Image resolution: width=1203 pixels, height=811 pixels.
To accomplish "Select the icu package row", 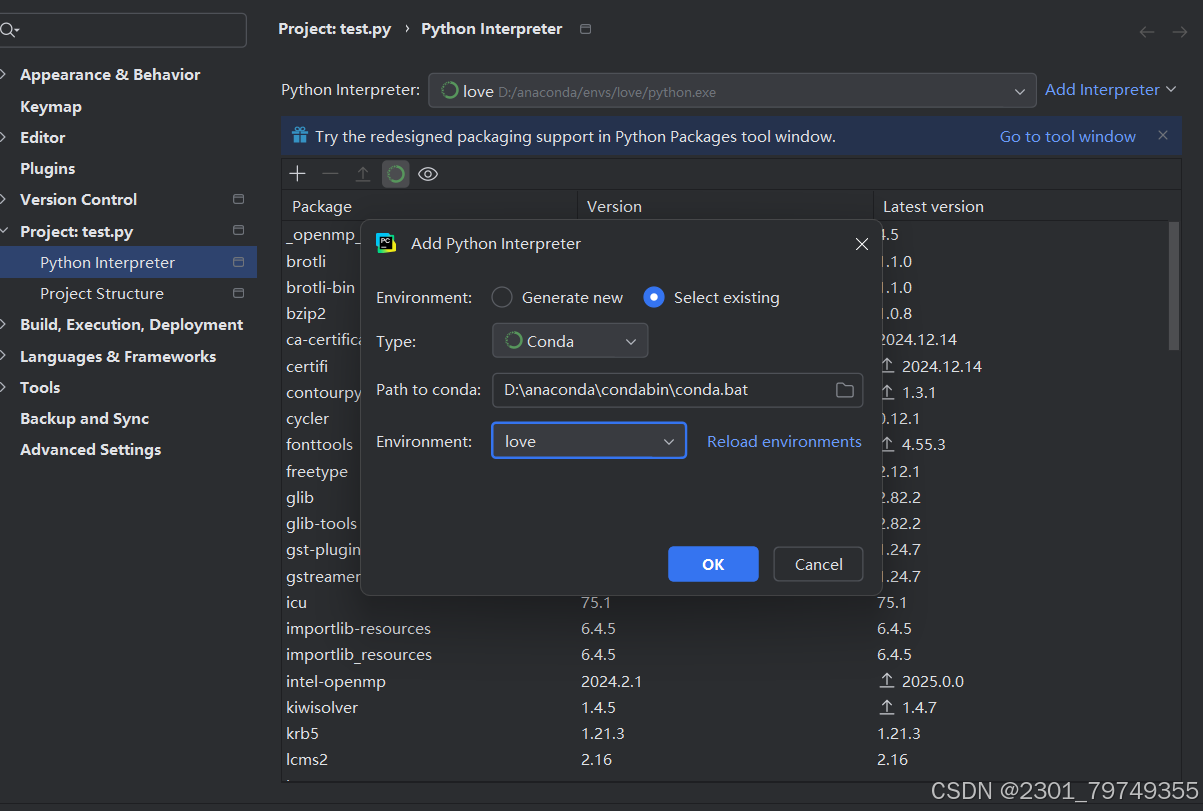I will pos(725,602).
